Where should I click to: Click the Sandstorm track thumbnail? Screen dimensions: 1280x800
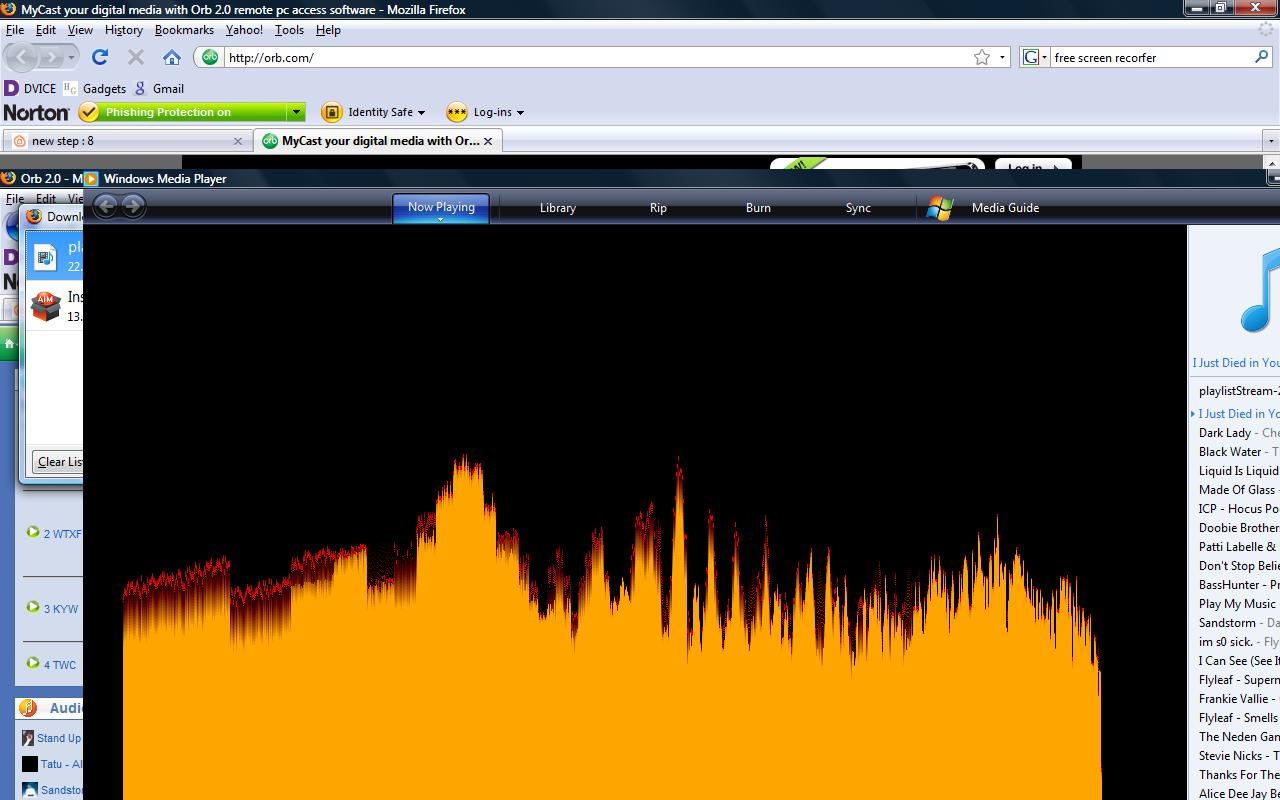29,789
